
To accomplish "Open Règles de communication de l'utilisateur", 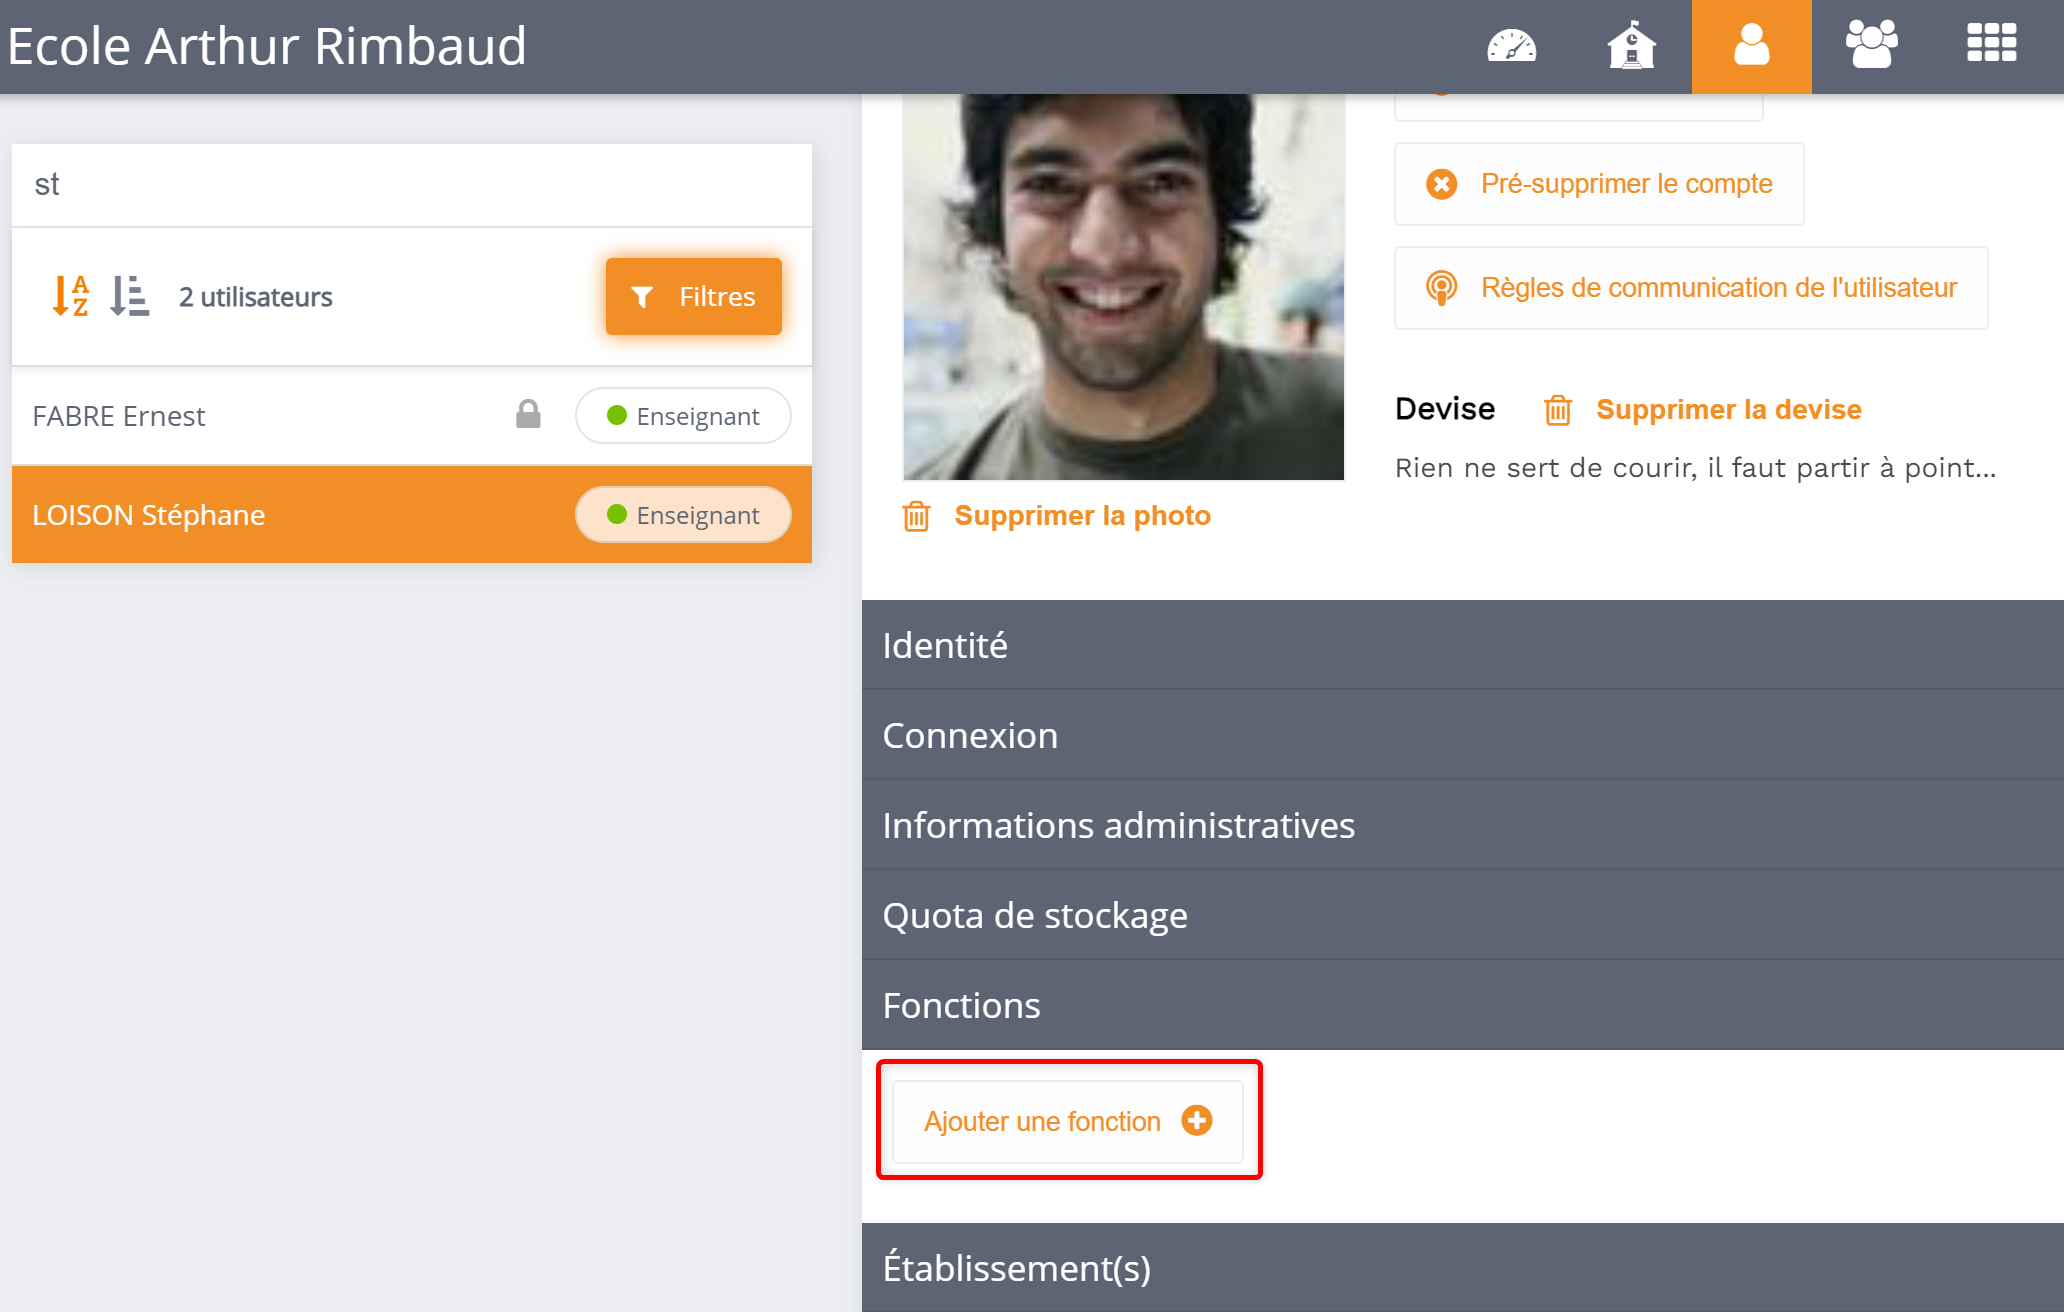I will (x=1691, y=288).
